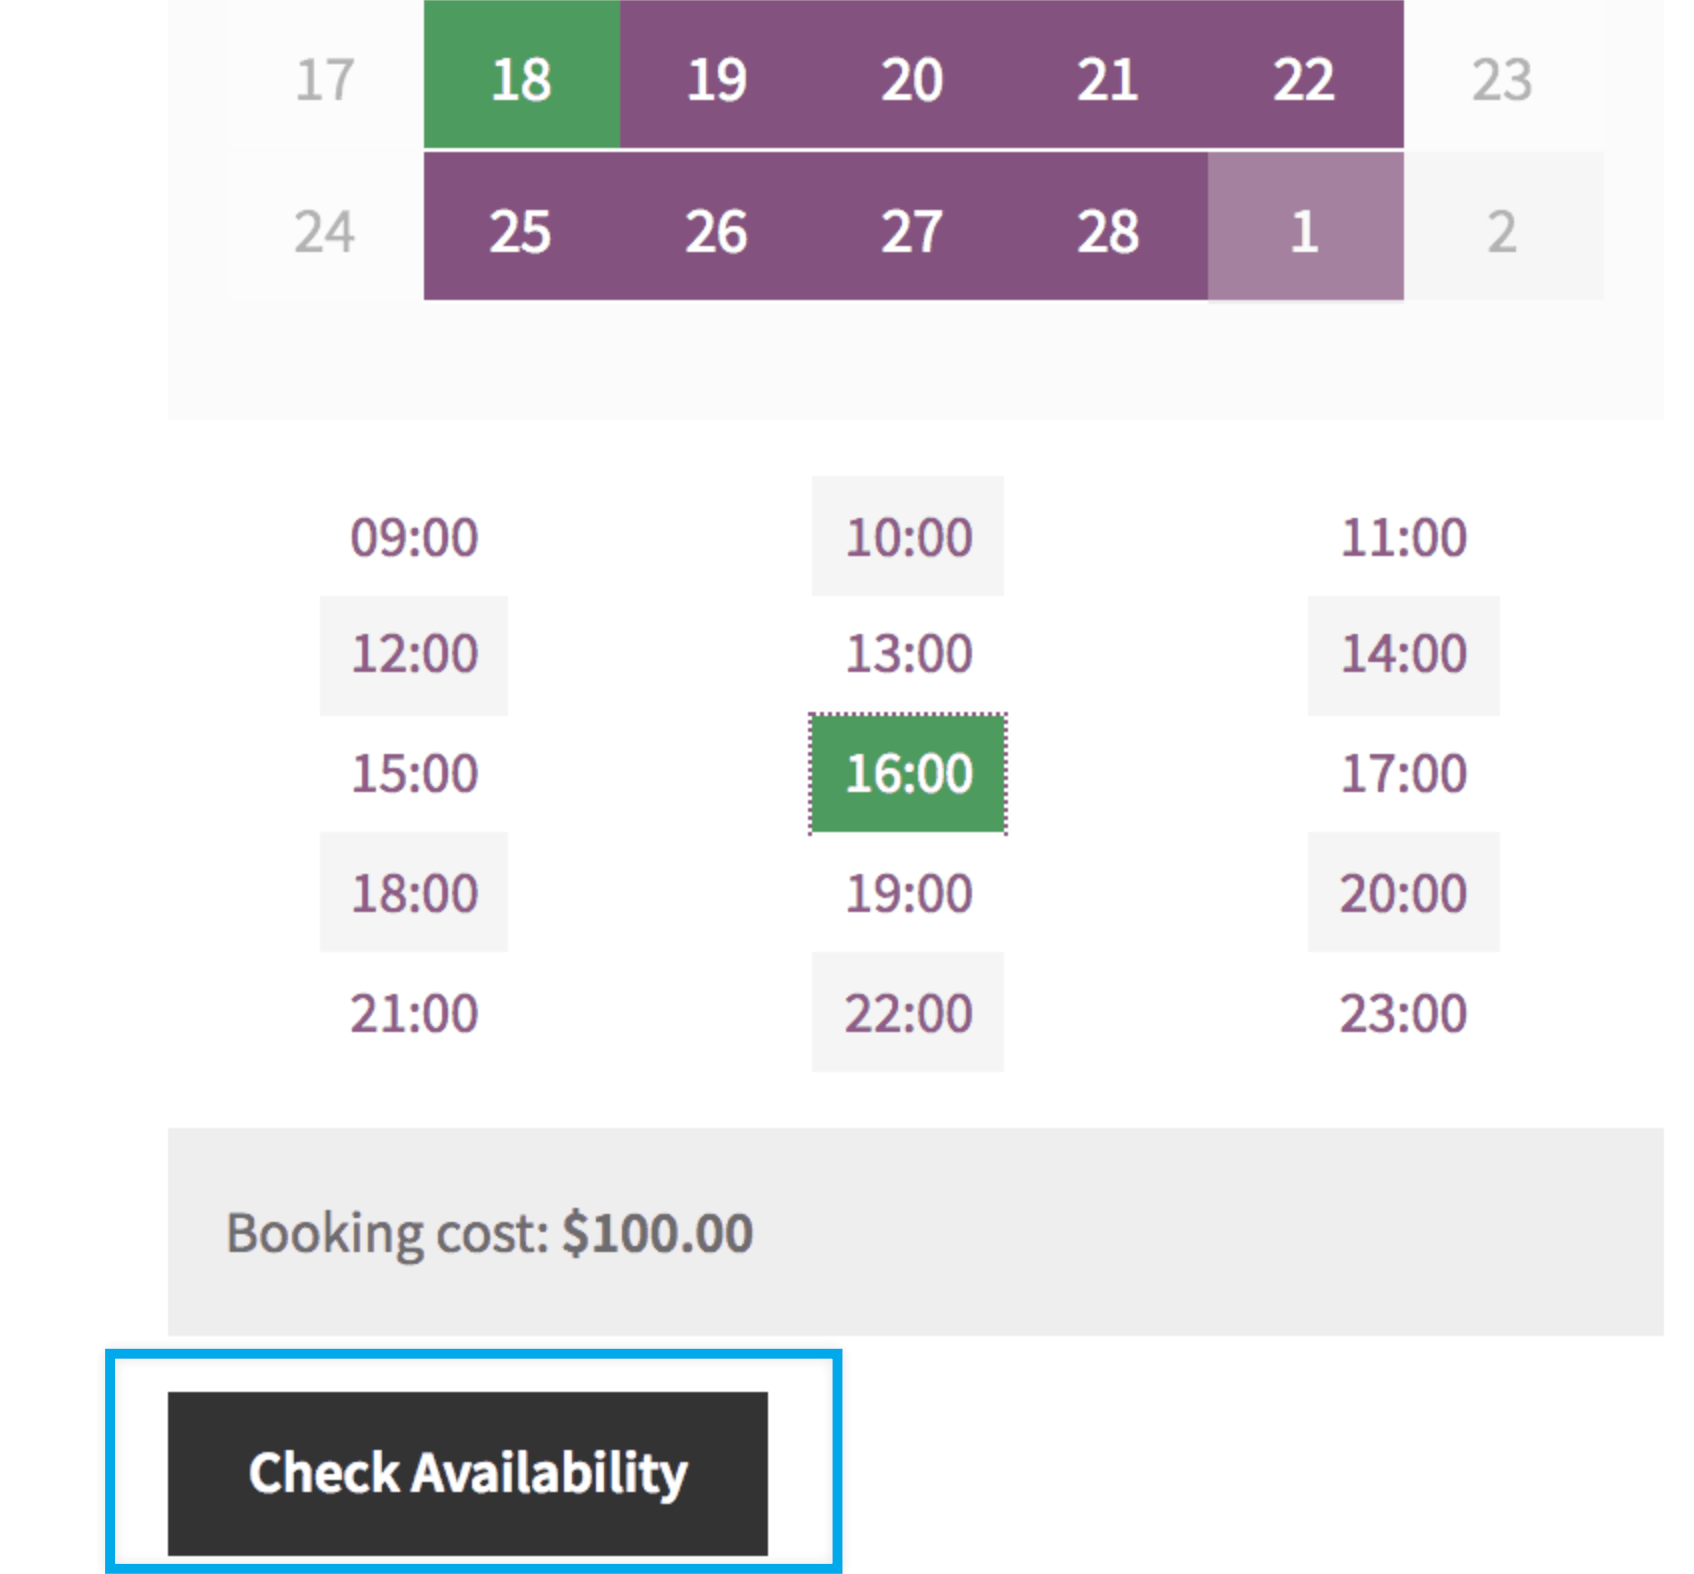Select the 1st of next month
The image size is (1694, 1574).
[1303, 233]
